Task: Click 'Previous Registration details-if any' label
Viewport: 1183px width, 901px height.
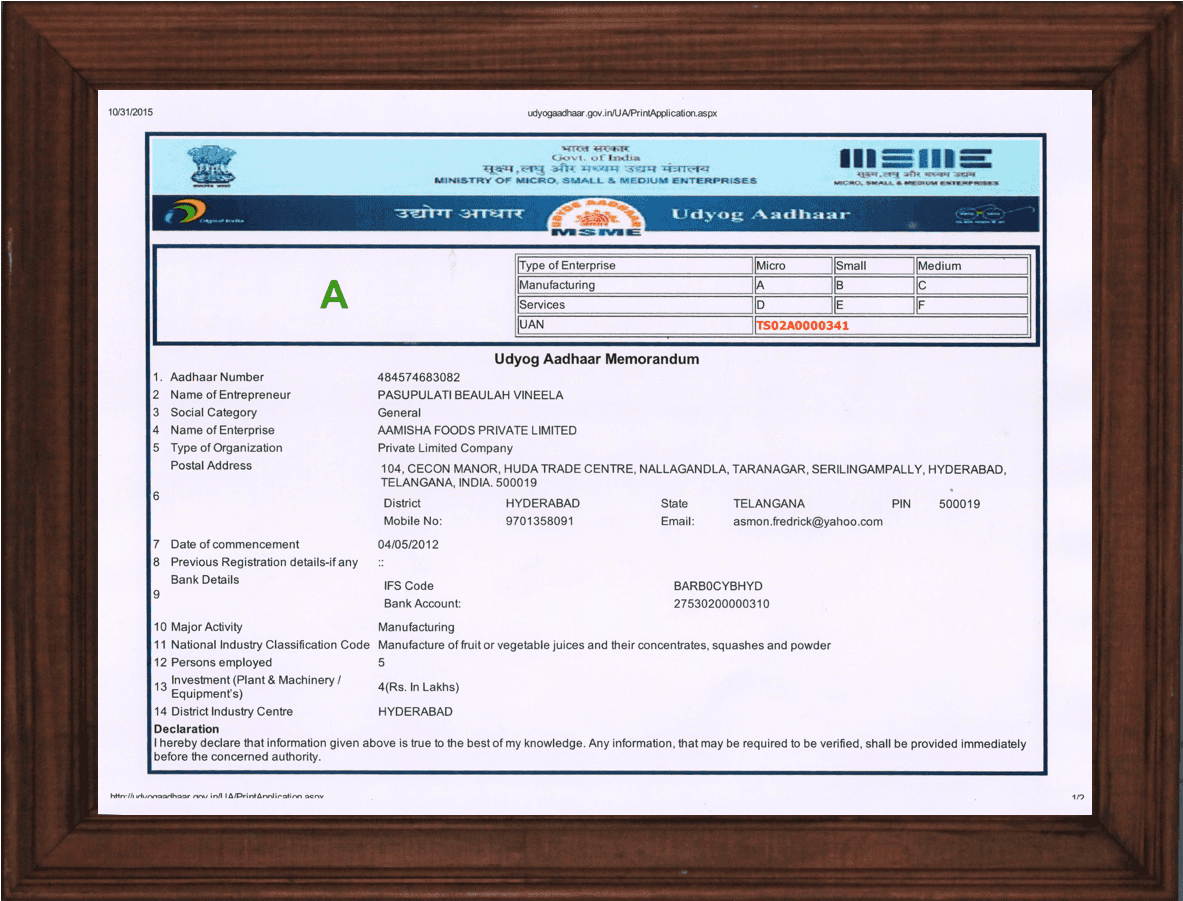Action: (x=264, y=562)
